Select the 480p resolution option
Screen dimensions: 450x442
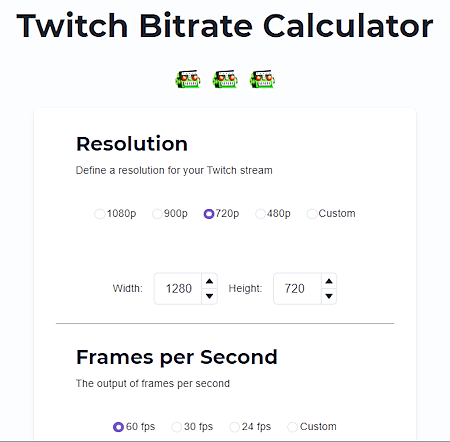click(x=260, y=214)
